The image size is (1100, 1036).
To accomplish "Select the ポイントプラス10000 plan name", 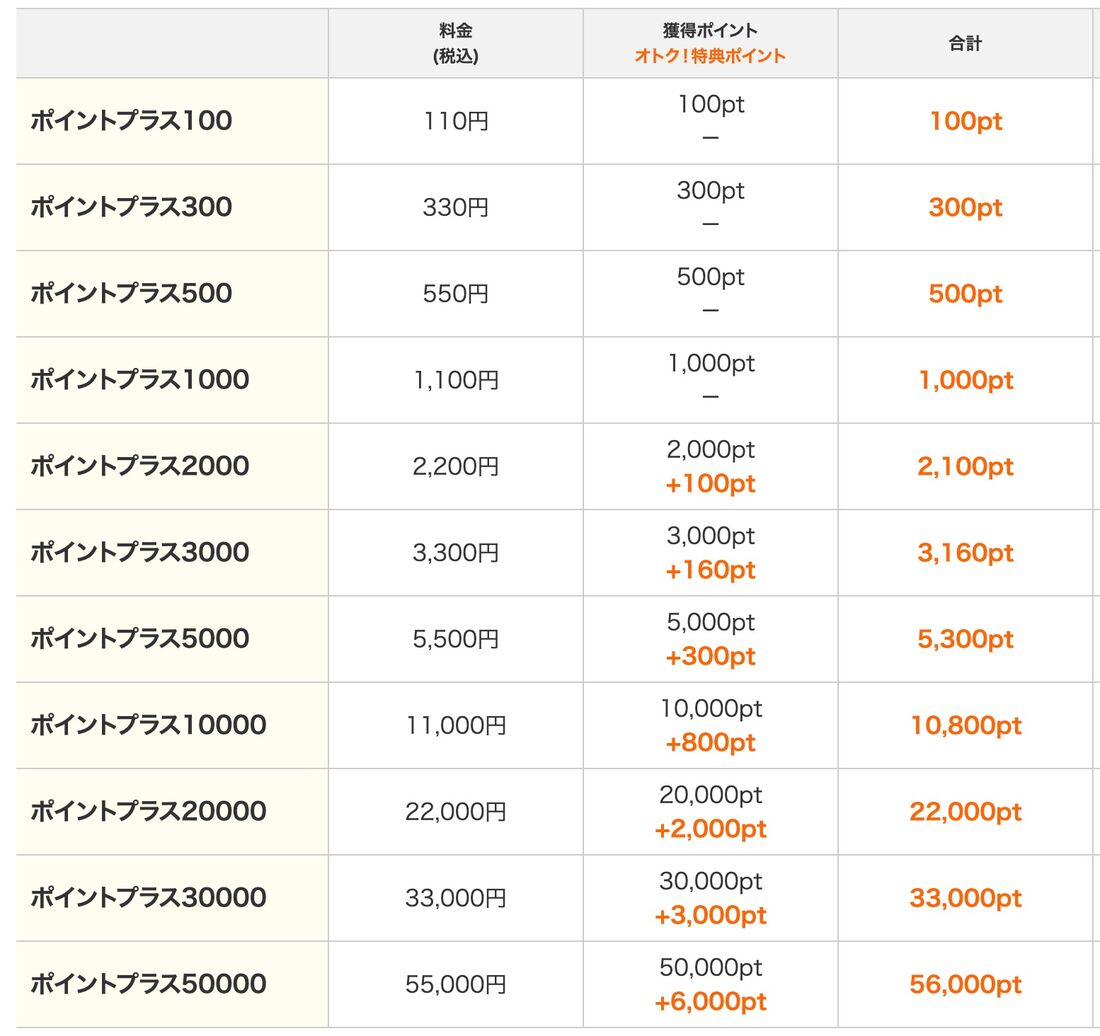I will 148,725.
